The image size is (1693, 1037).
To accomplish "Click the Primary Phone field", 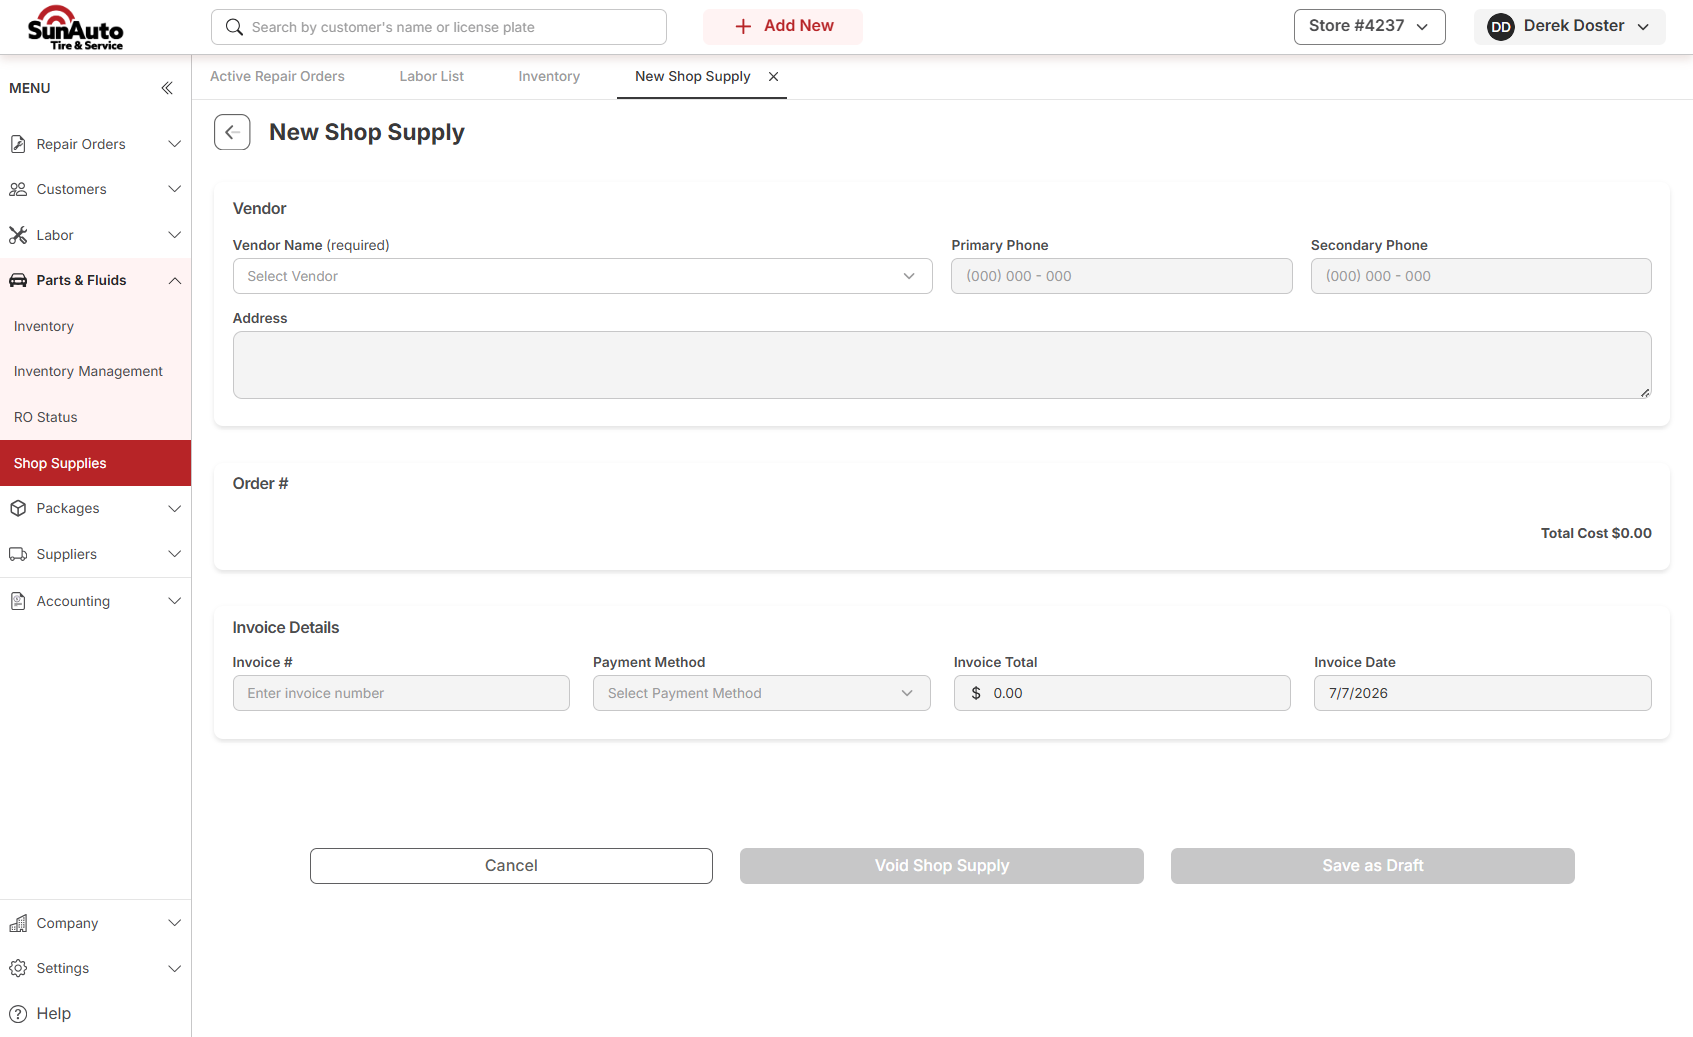I will 1121,276.
